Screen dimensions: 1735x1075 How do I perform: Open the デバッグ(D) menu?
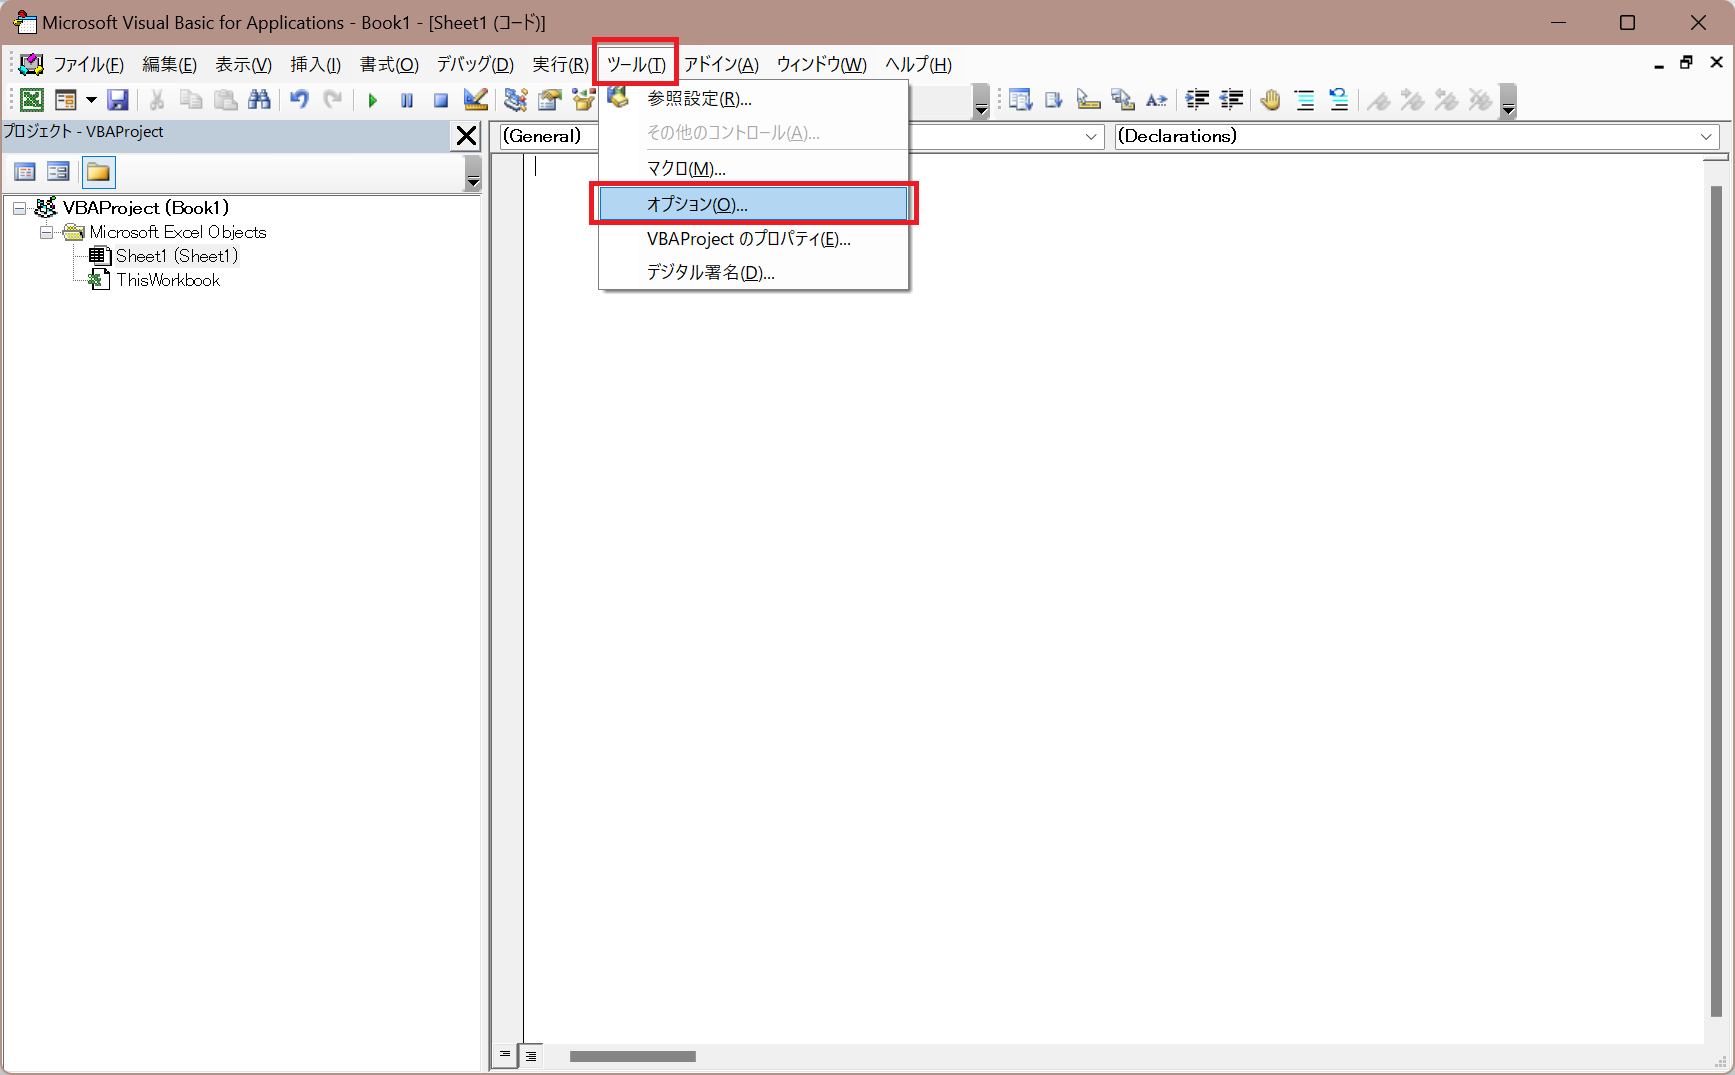[474, 64]
